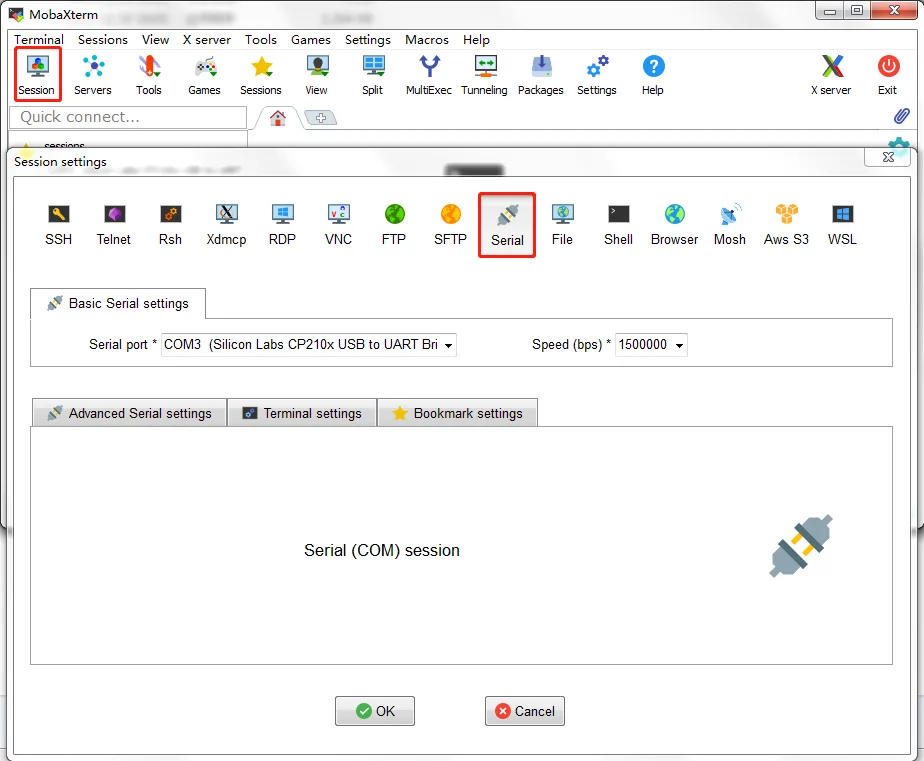Screen dimensions: 924x761
Task: Switch to Advanced Serial settings tab
Action: pyautogui.click(x=130, y=413)
